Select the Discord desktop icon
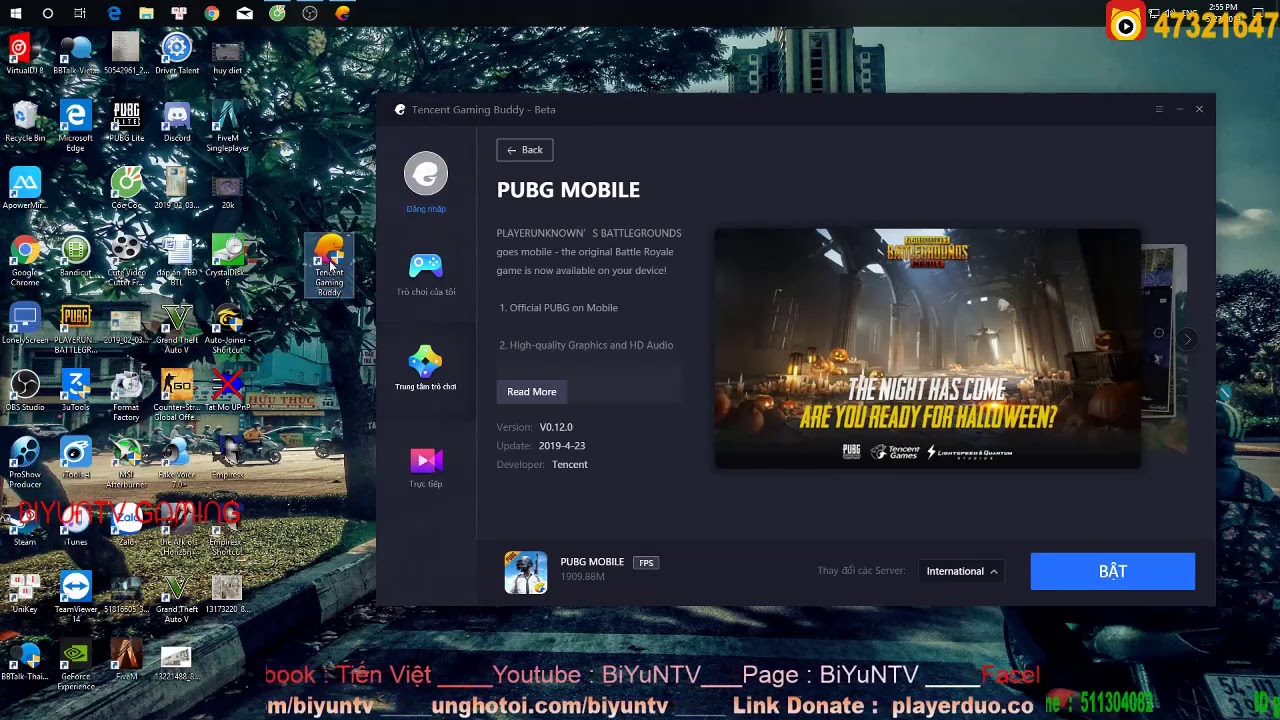The image size is (1280, 720). [177, 121]
